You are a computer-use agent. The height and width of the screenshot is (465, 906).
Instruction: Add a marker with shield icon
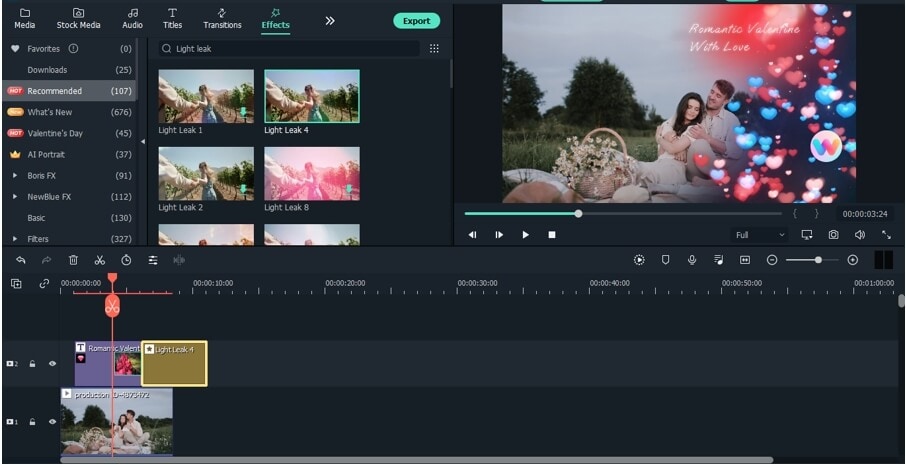tap(665, 260)
